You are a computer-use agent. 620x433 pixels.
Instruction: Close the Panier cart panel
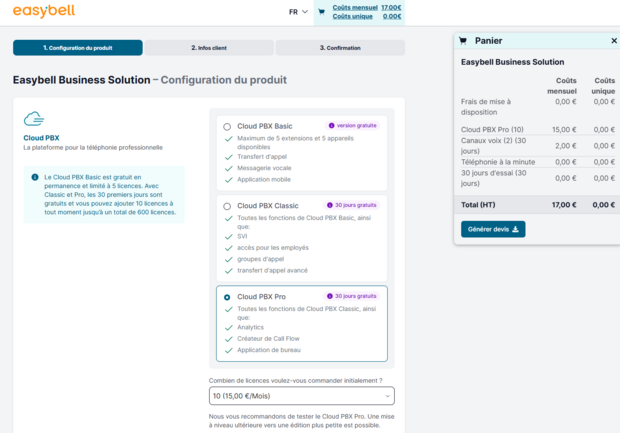(x=614, y=41)
